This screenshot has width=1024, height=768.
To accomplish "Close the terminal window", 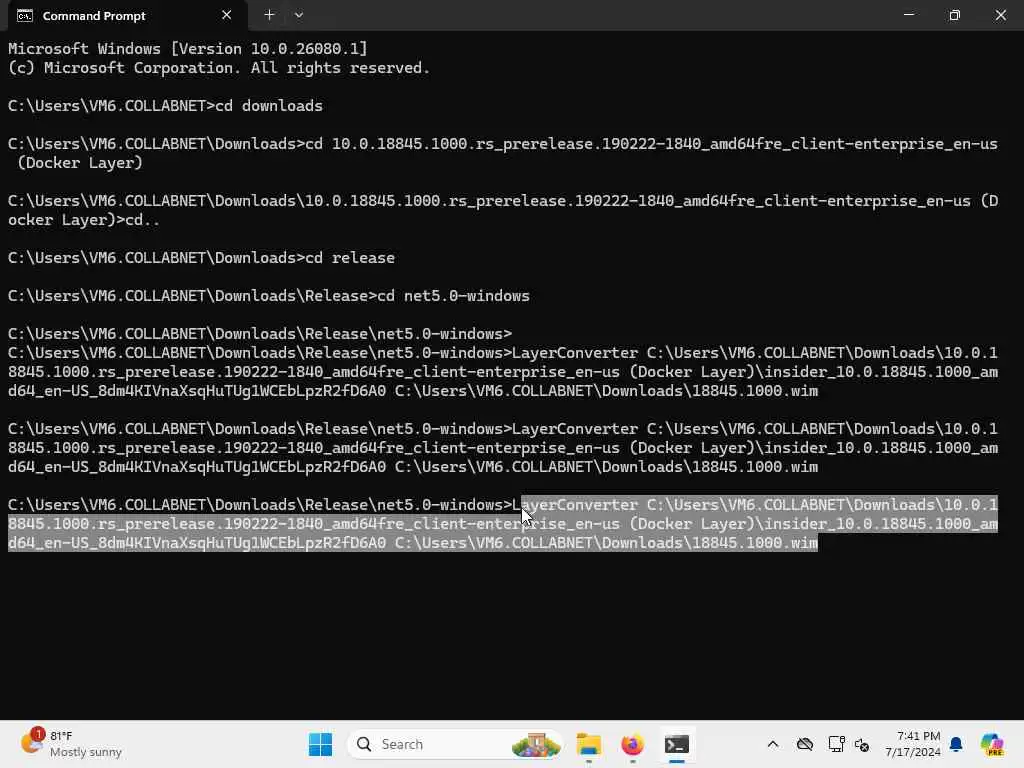I will [1000, 15].
